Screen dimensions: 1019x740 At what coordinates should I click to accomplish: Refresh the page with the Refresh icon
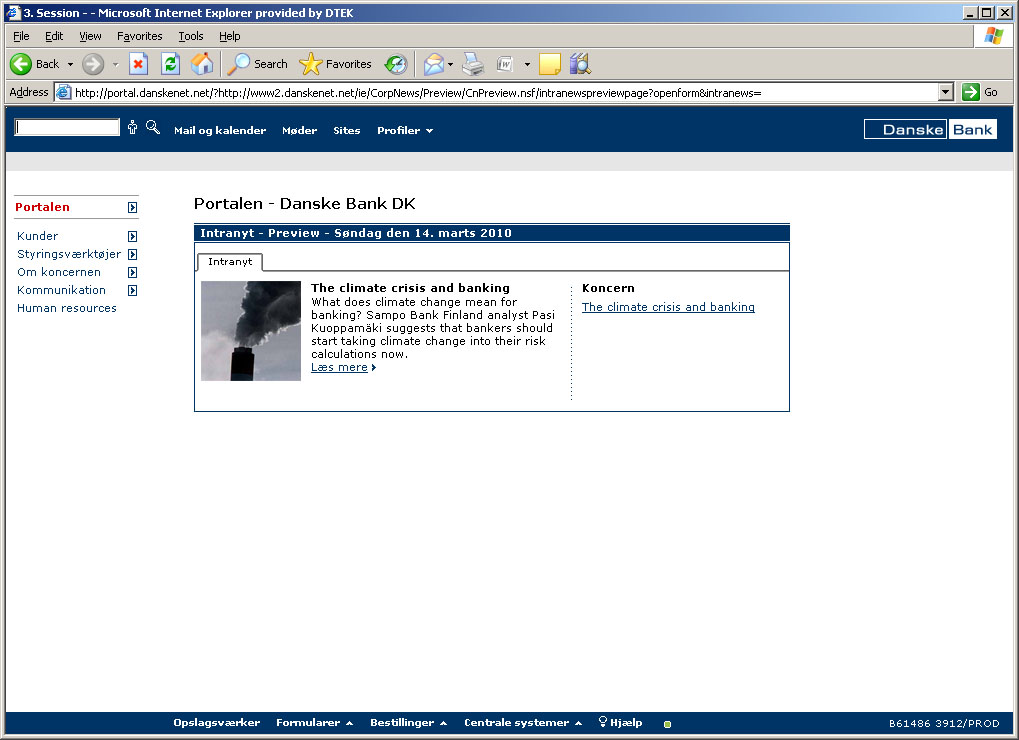point(170,64)
